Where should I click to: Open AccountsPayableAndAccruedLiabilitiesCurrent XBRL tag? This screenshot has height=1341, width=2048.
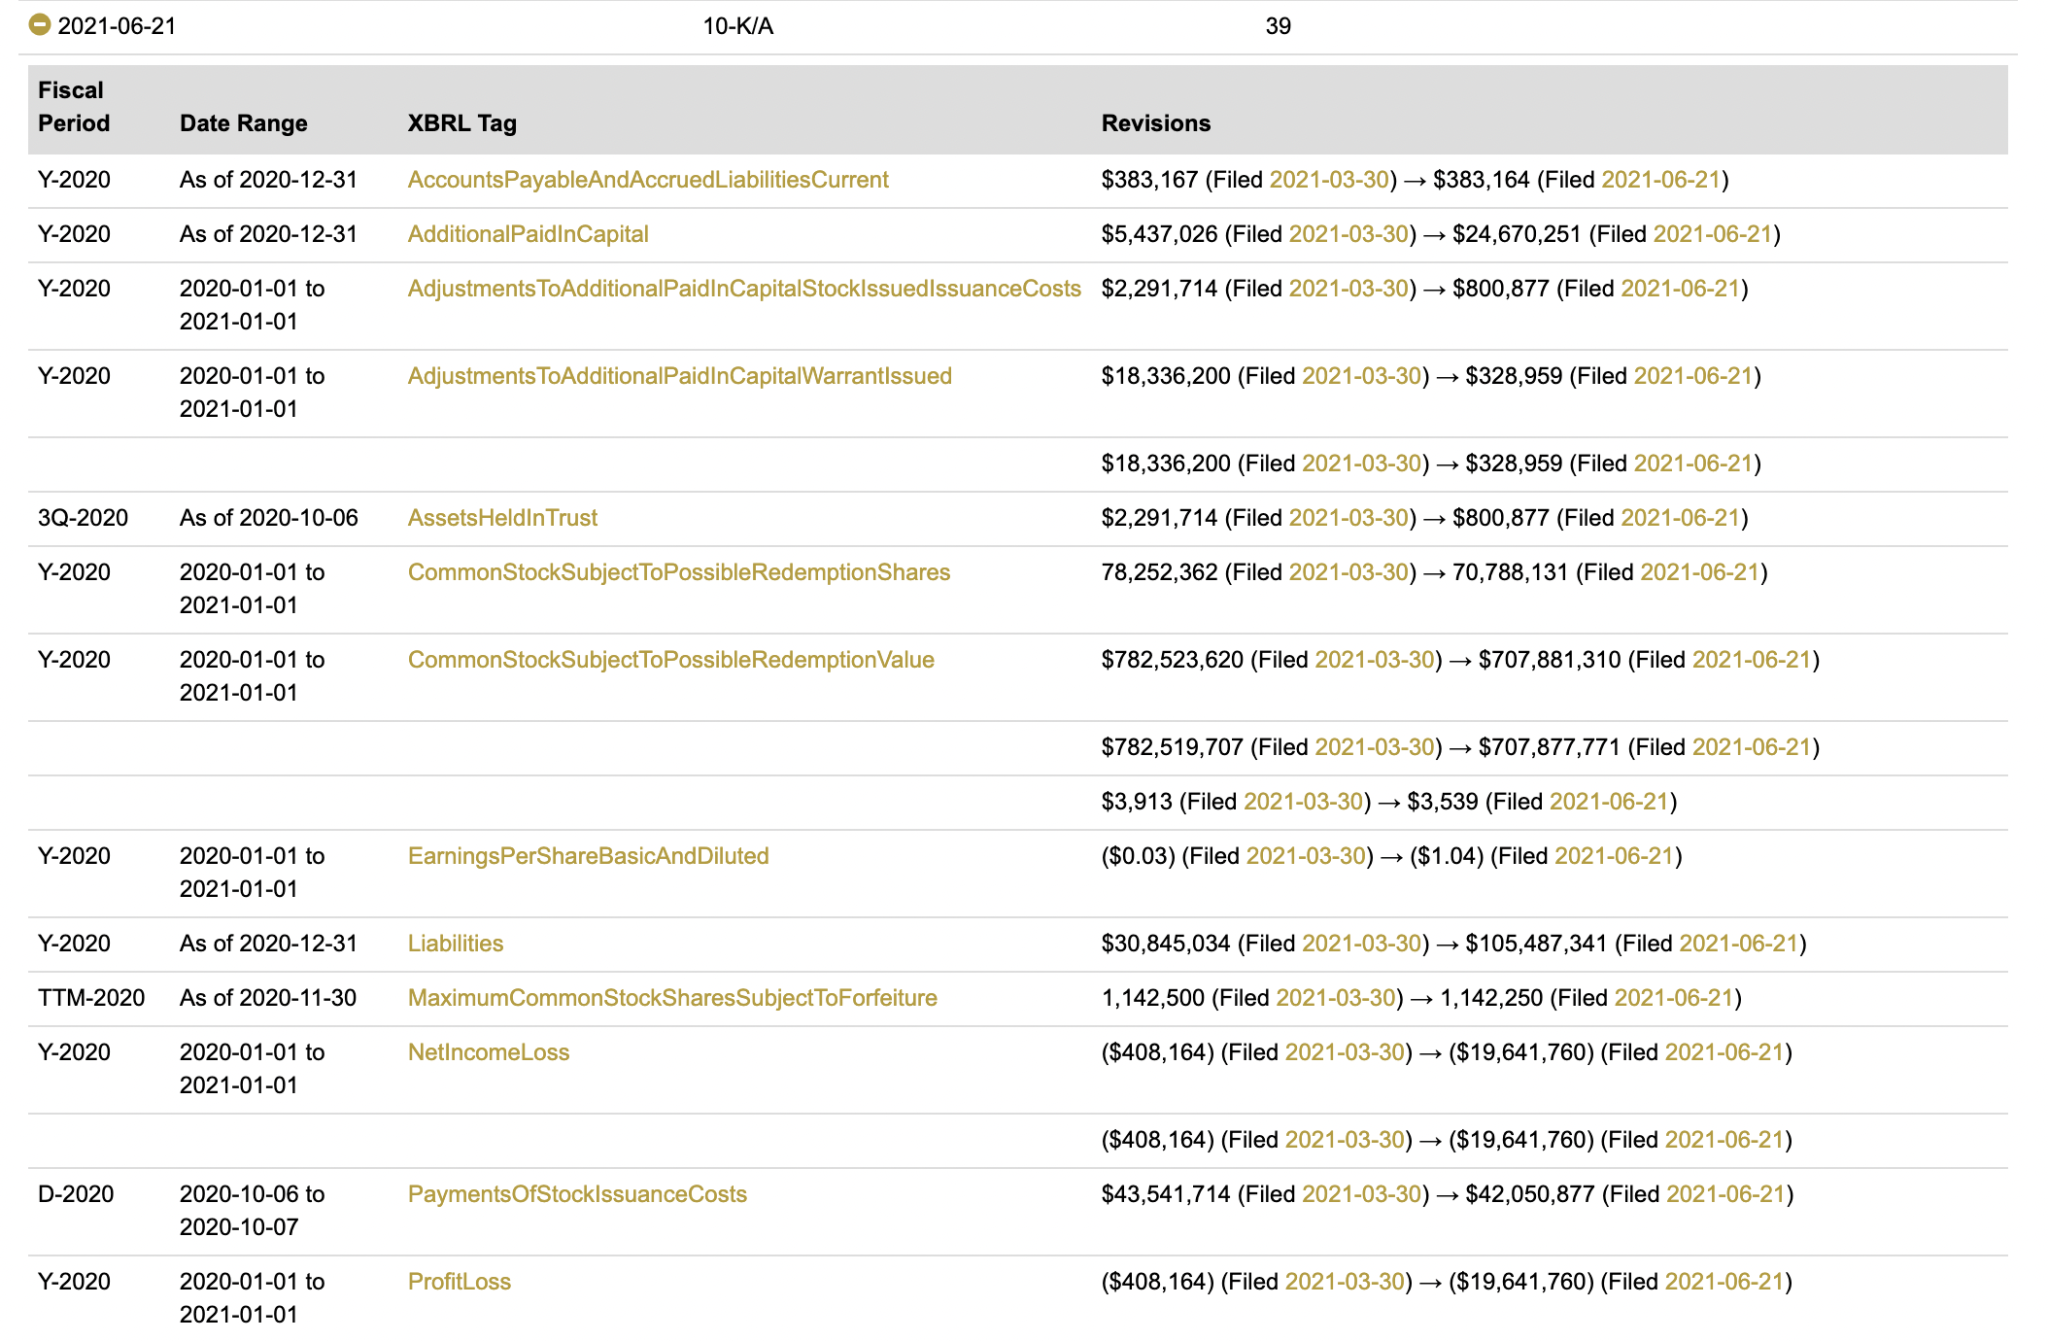pyautogui.click(x=647, y=180)
